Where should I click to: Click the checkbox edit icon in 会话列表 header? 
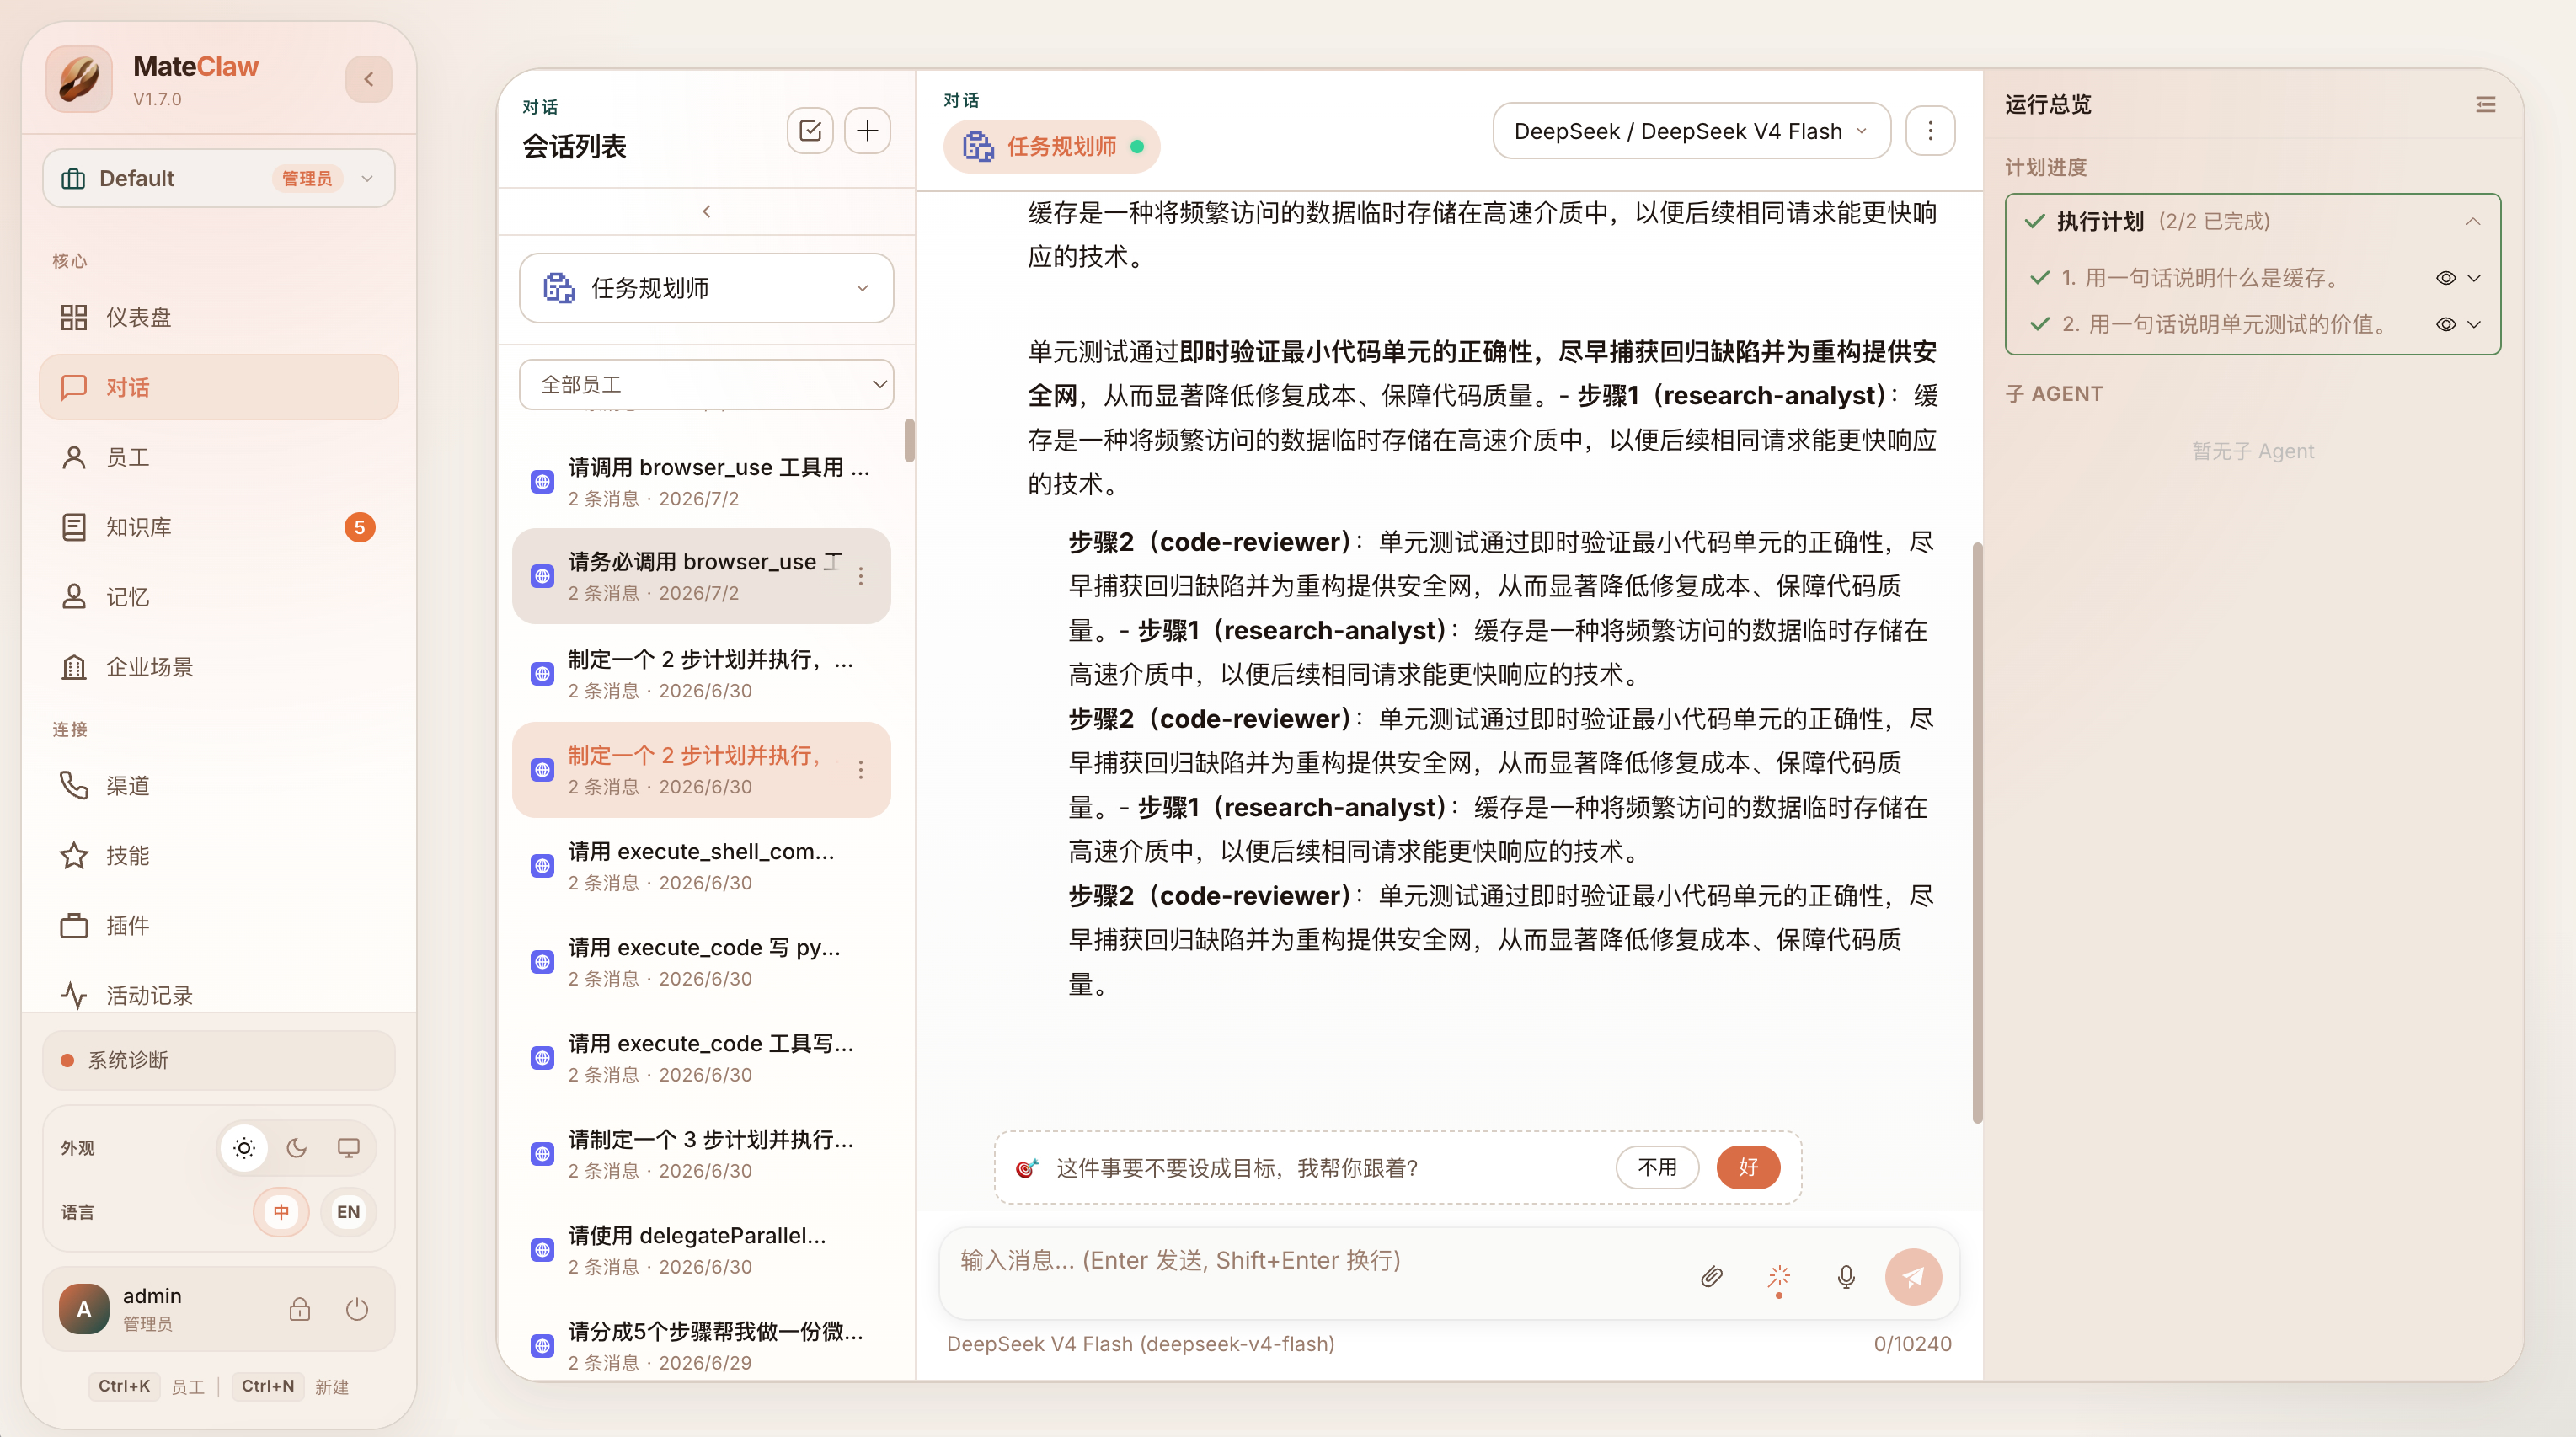tap(810, 130)
